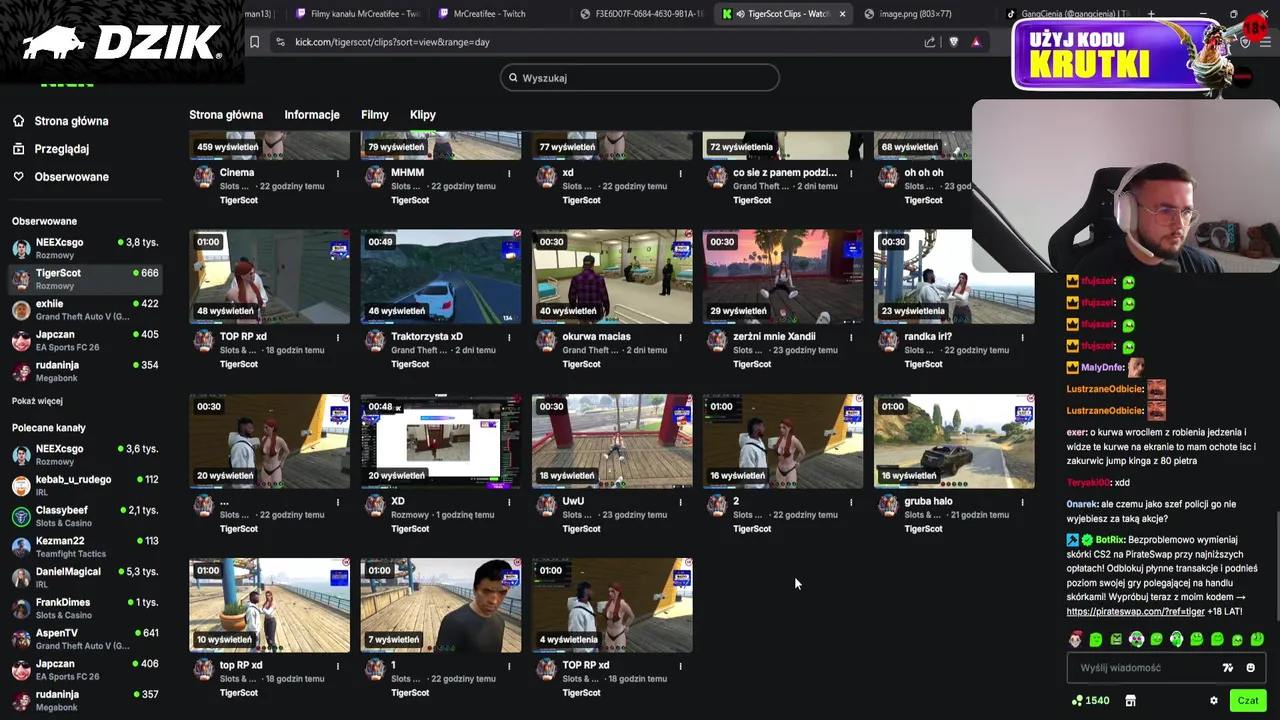
Task: Open Strona główna tab in channel navigation
Action: (x=226, y=115)
